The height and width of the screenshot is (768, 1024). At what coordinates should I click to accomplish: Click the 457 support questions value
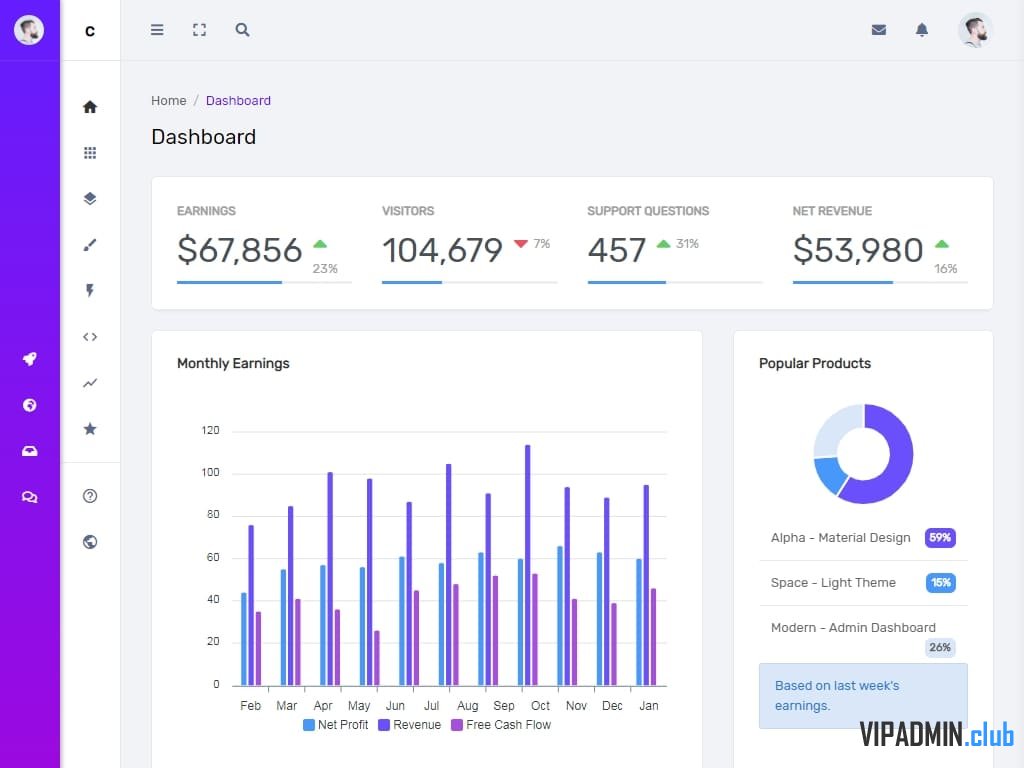[616, 250]
